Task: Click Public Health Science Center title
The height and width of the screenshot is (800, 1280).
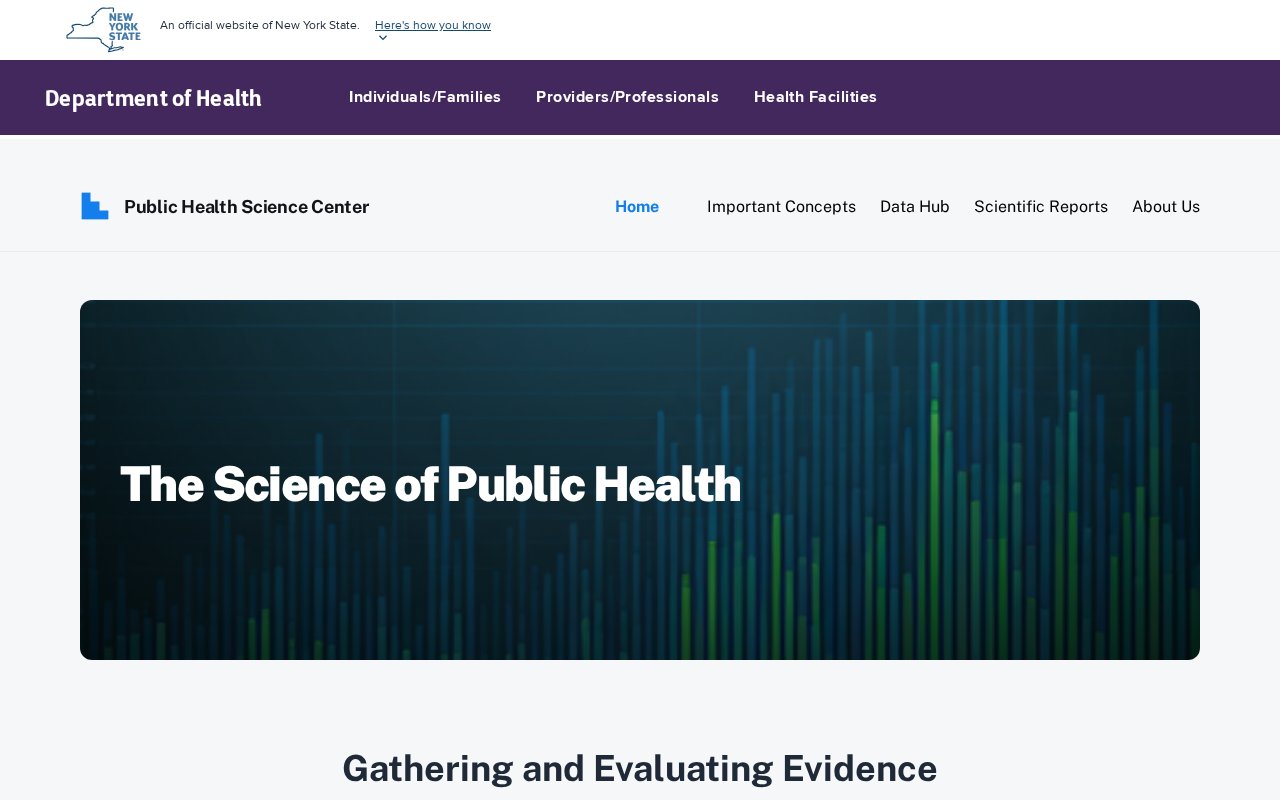Action: [246, 207]
